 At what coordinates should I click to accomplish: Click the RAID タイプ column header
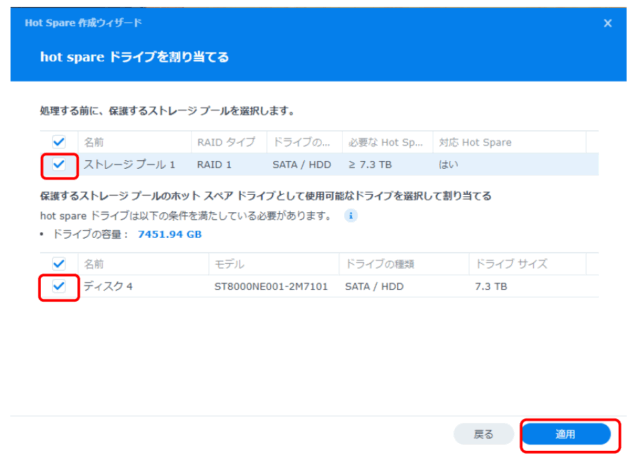click(225, 142)
